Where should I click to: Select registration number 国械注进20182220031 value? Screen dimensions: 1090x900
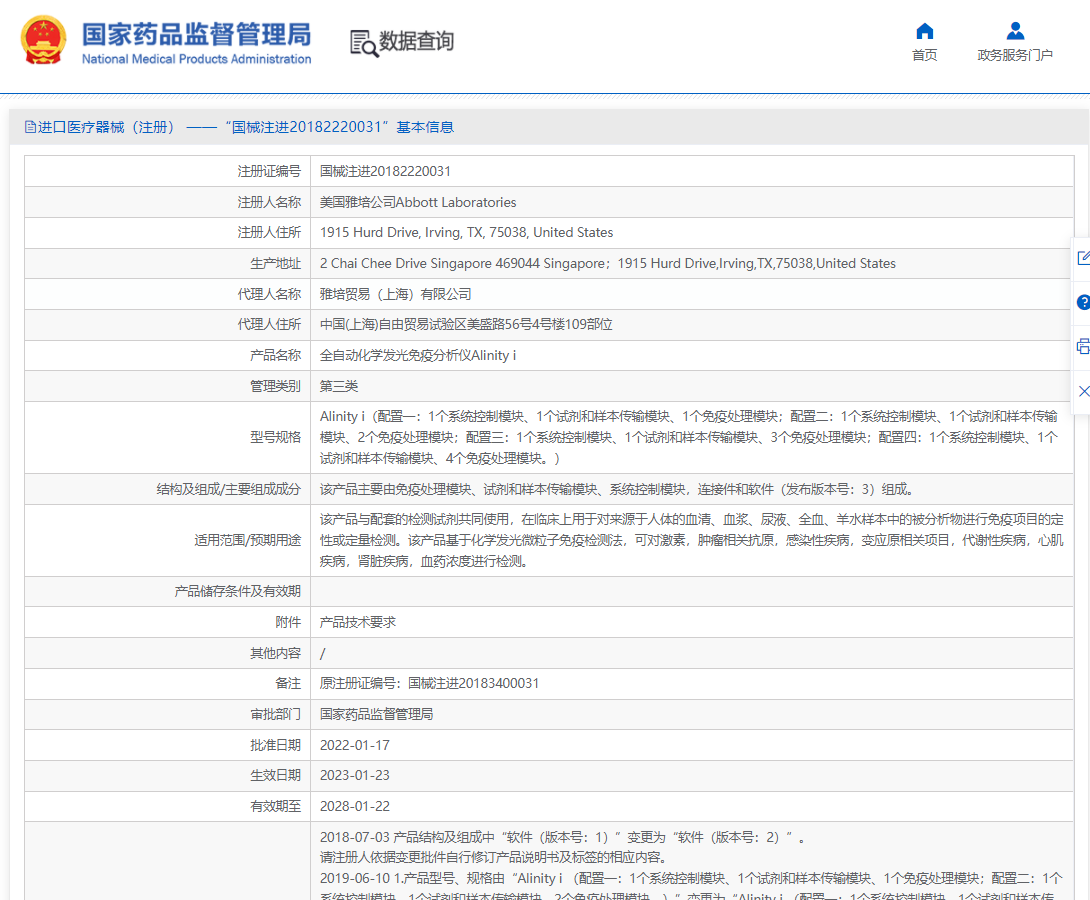(385, 171)
